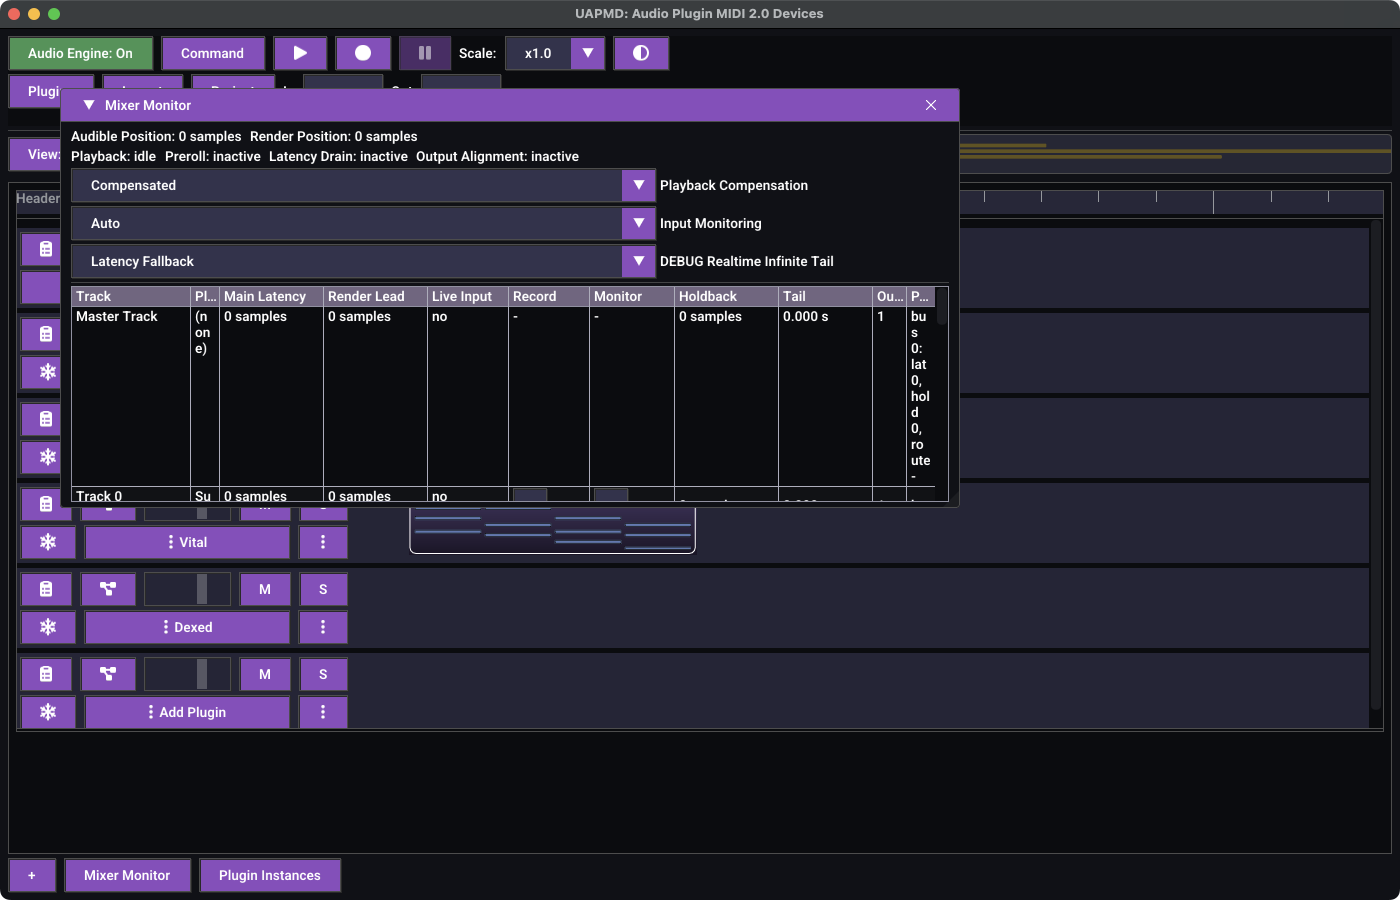
Task: Toggle the Audio Engine: On button
Action: tap(80, 53)
